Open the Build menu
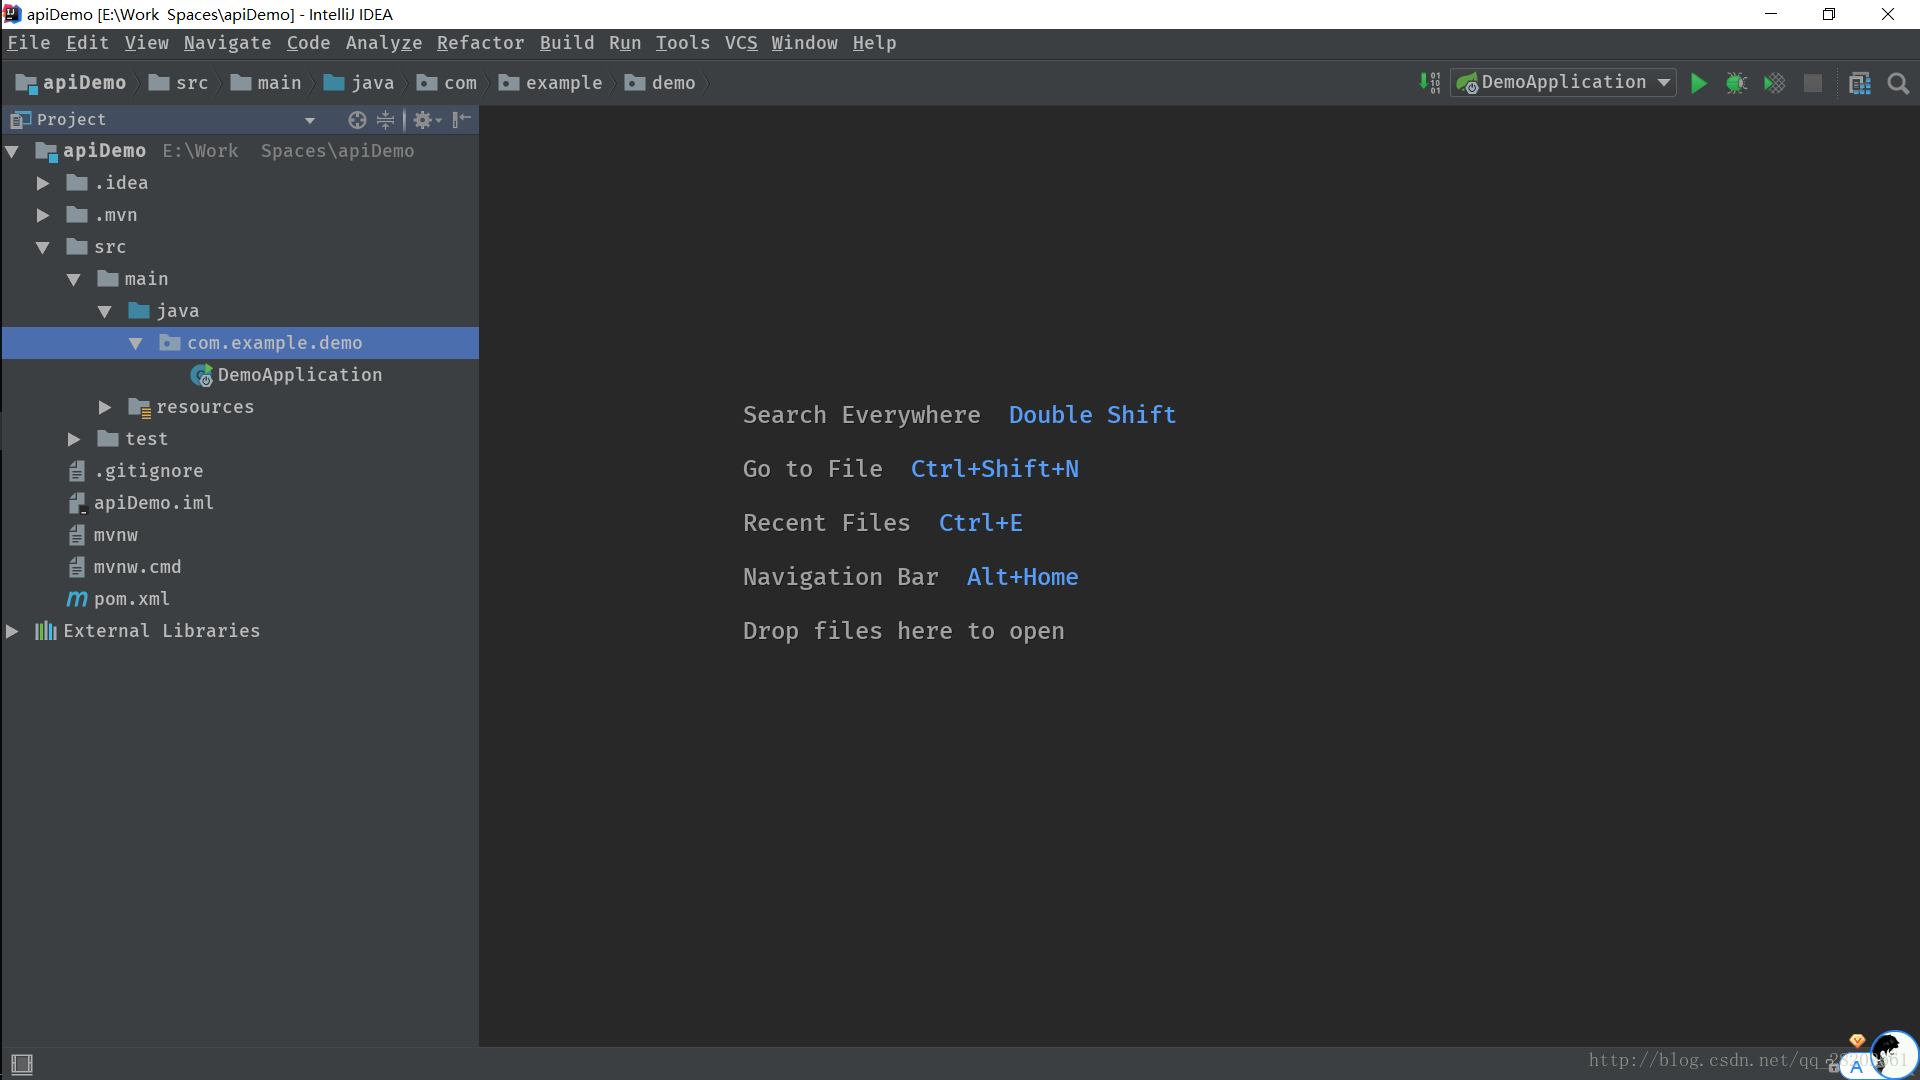Image resolution: width=1920 pixels, height=1080 pixels. click(567, 43)
